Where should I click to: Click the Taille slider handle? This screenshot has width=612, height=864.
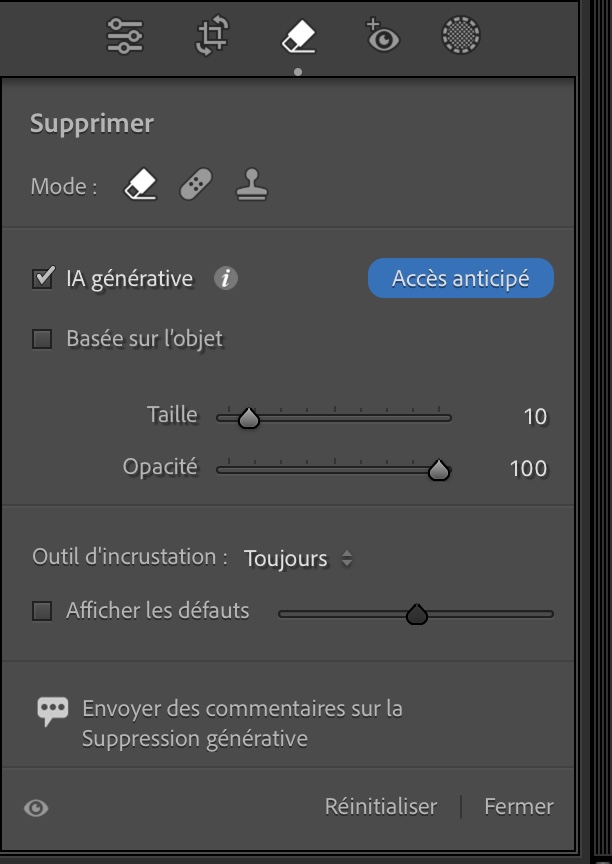point(249,419)
